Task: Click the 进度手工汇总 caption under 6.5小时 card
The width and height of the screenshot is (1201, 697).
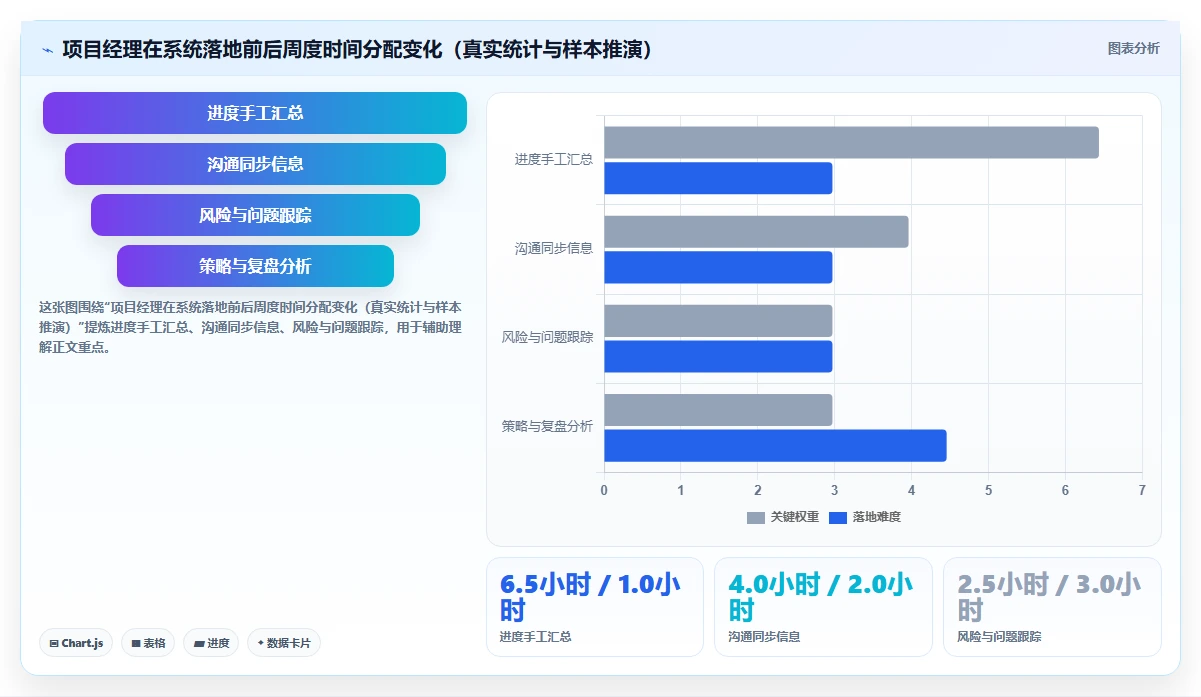Action: point(535,636)
